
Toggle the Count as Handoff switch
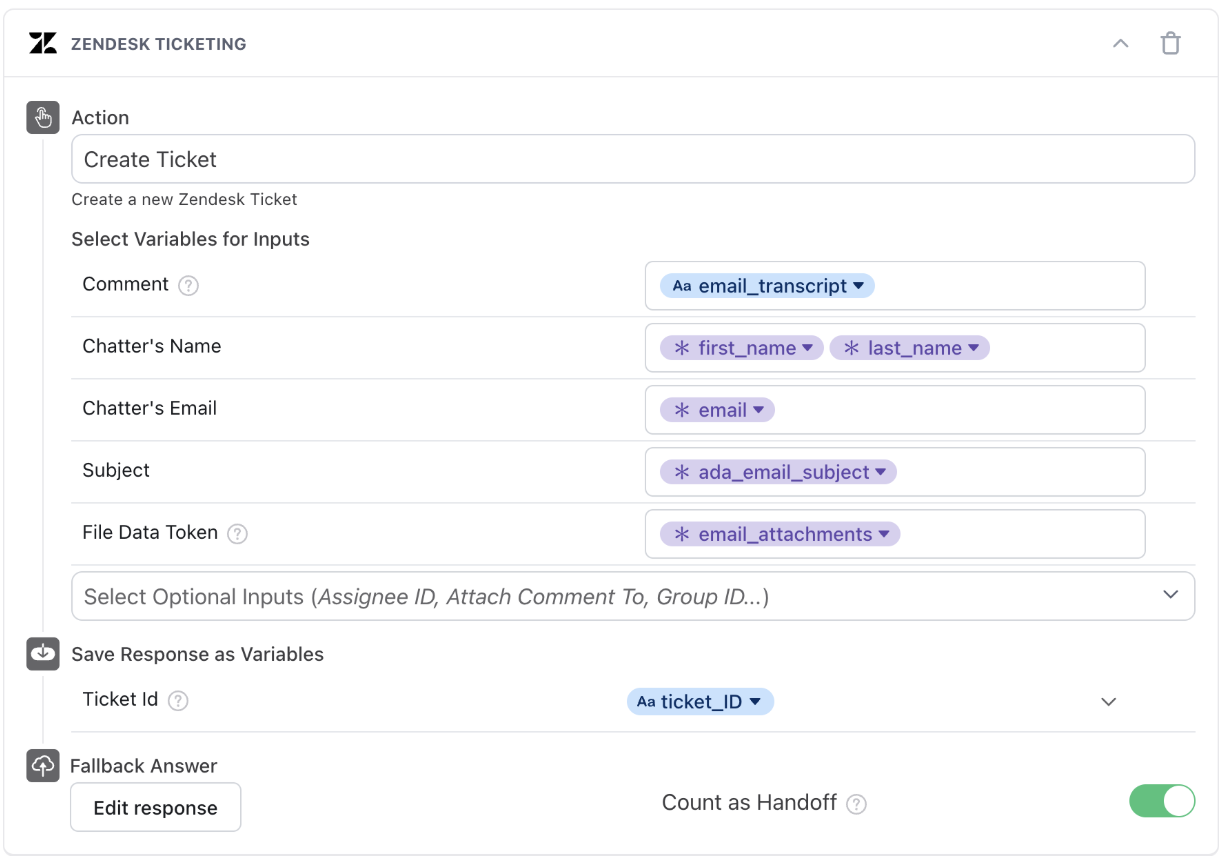pyautogui.click(x=1162, y=802)
